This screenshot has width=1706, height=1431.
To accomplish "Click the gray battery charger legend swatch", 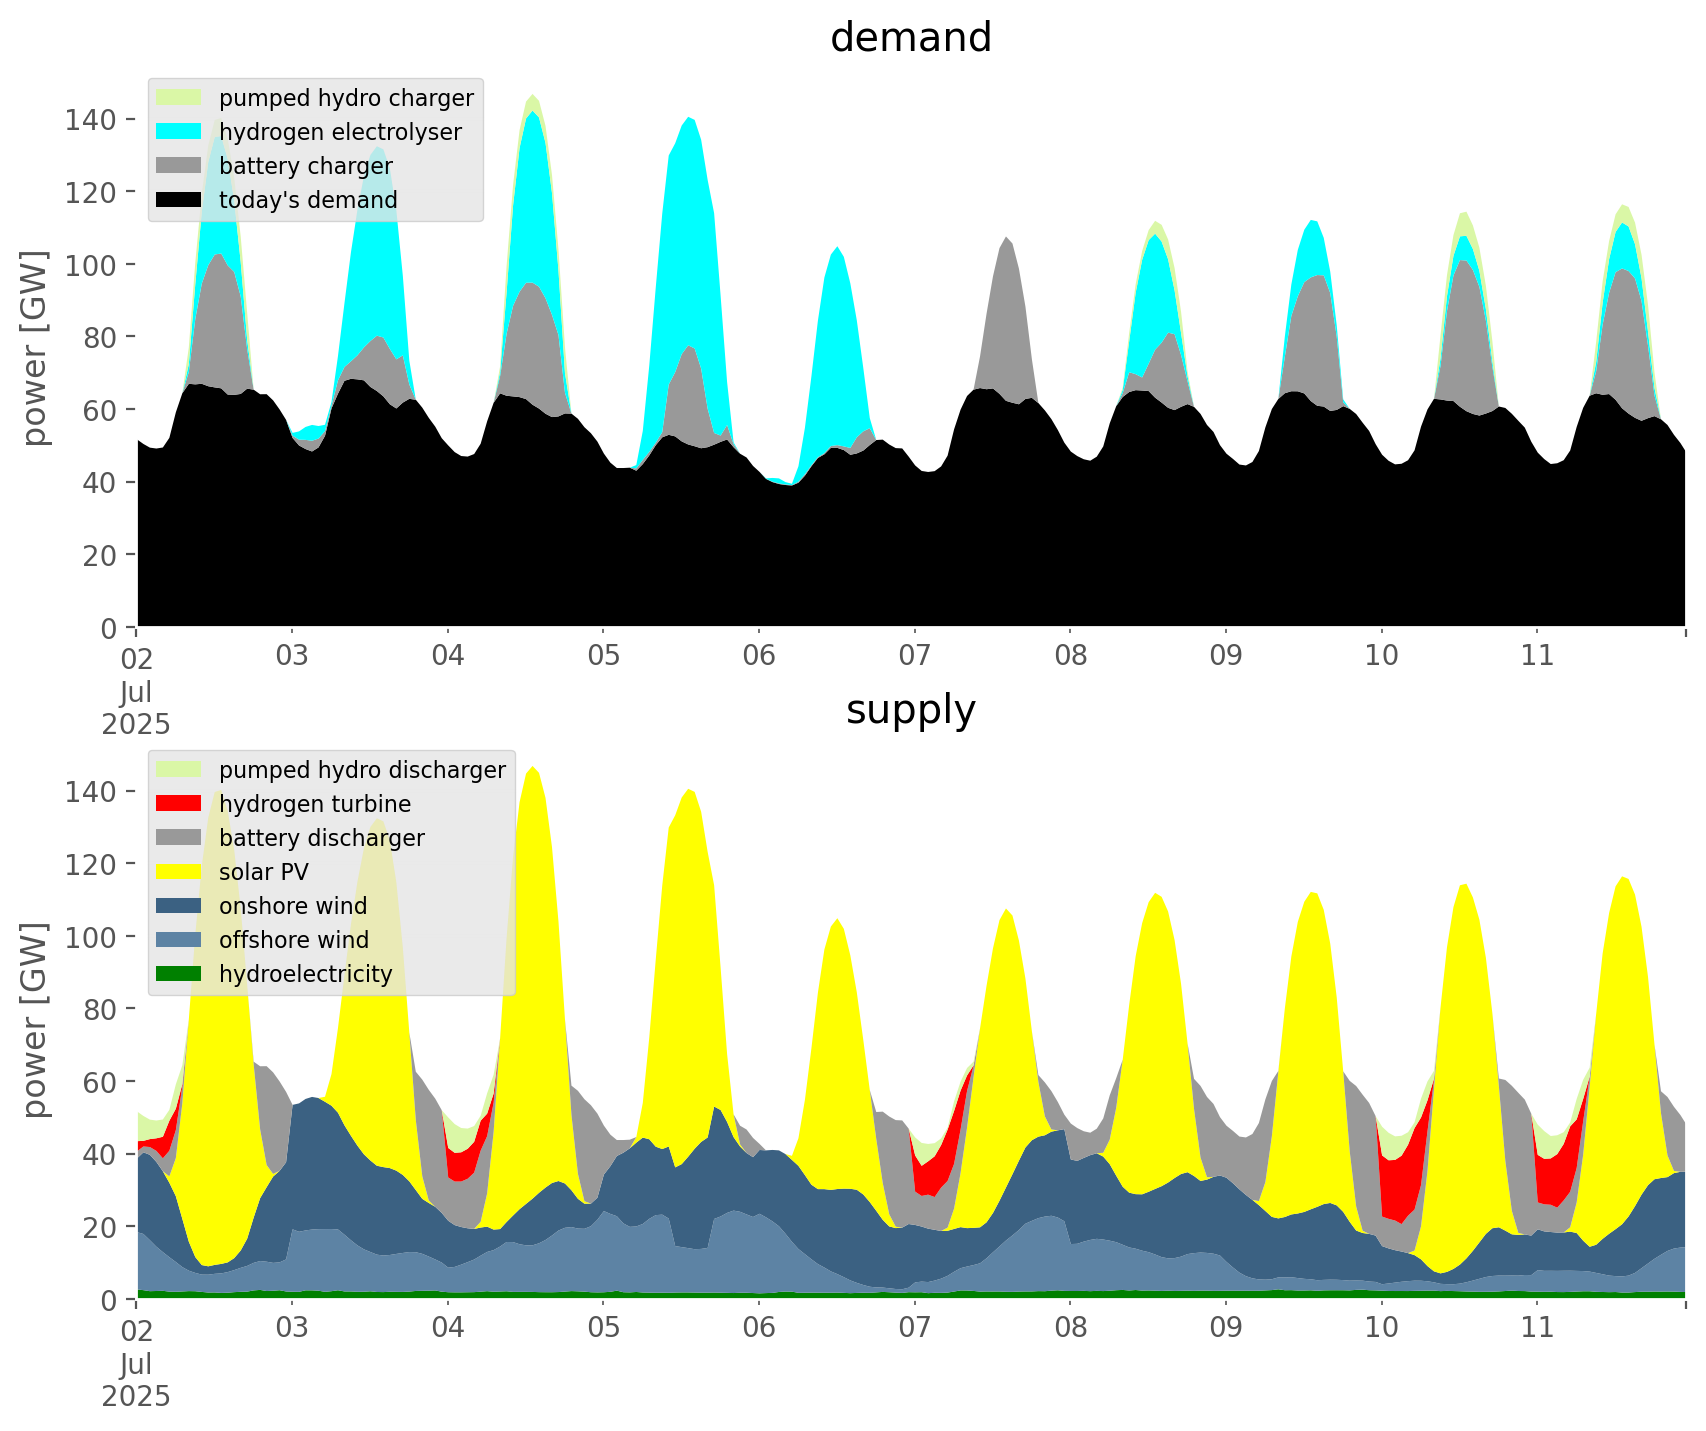I will (179, 166).
